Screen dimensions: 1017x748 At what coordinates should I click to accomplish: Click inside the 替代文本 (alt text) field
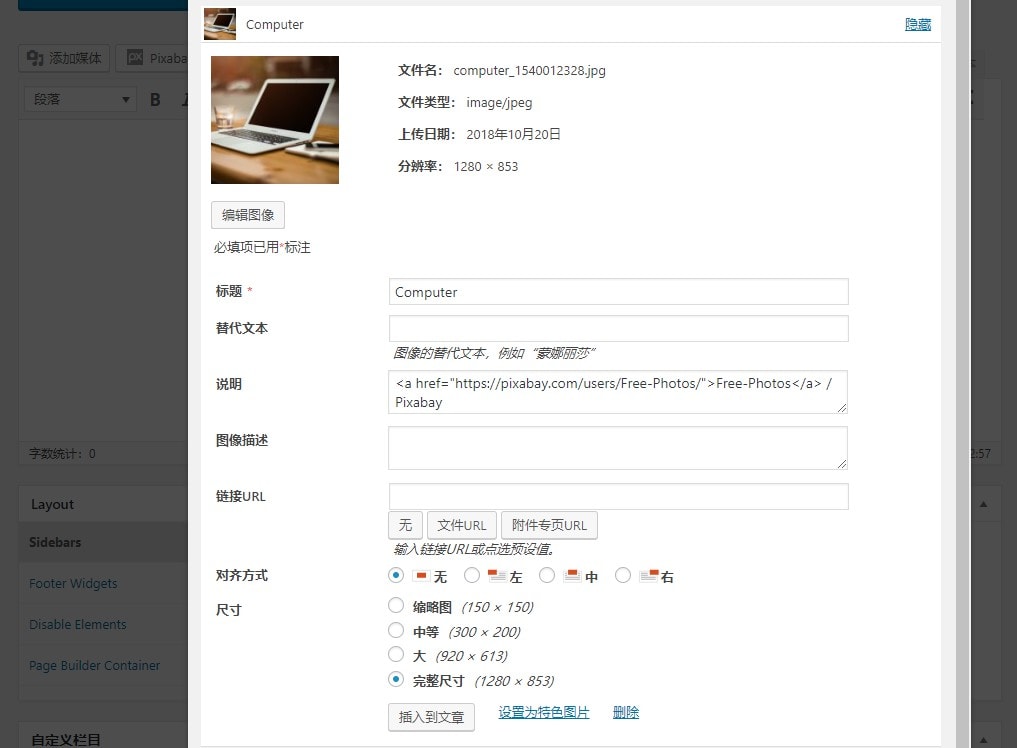[x=617, y=328]
